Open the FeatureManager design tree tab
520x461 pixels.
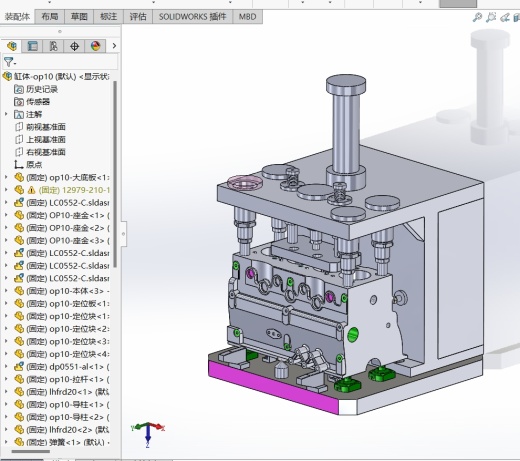[x=12, y=46]
